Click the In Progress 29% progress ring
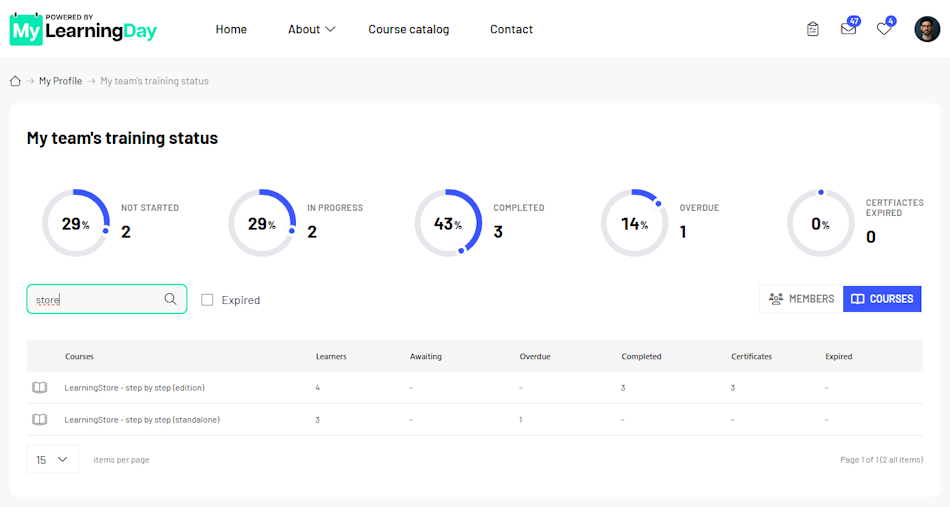The height and width of the screenshot is (507, 950). (262, 223)
